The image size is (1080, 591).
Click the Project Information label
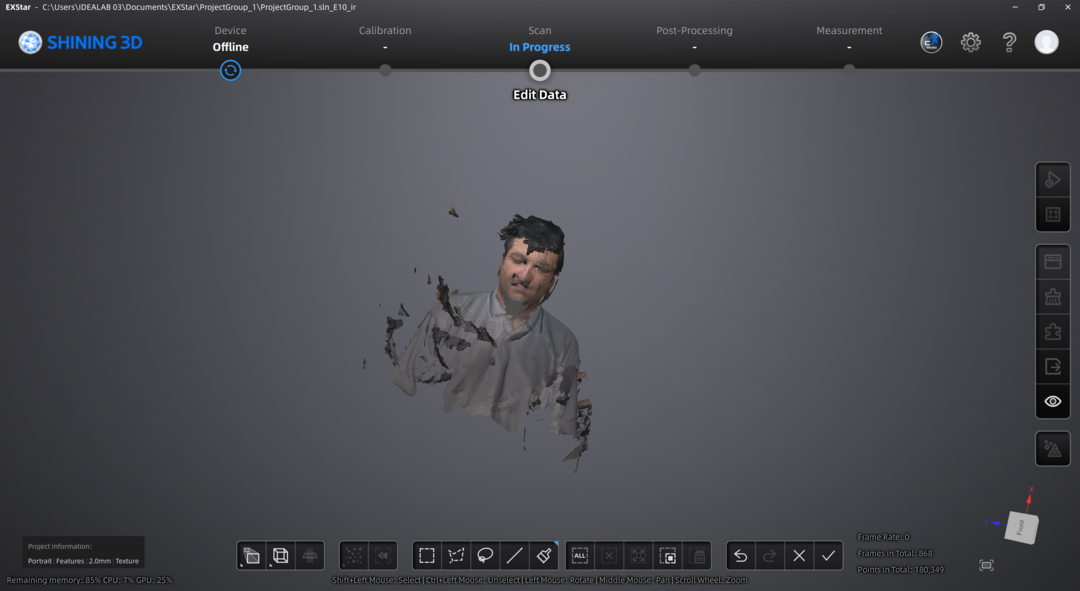(60, 546)
